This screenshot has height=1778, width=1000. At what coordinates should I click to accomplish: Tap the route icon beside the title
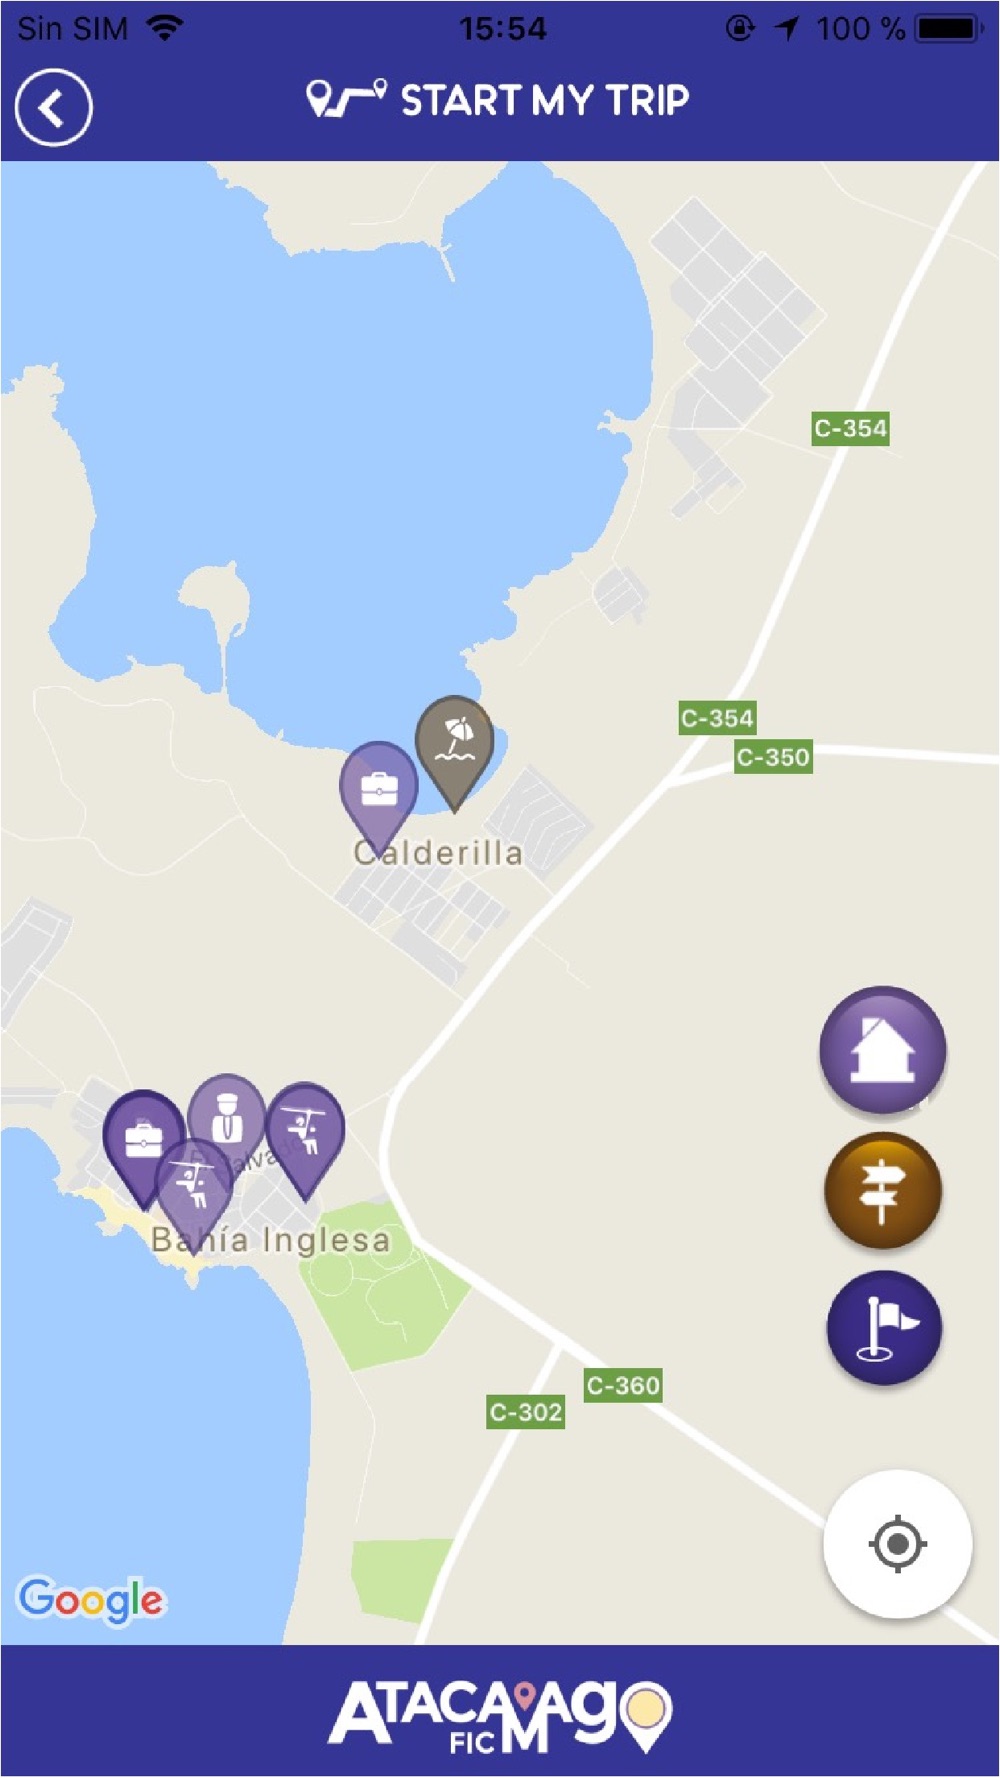(346, 98)
